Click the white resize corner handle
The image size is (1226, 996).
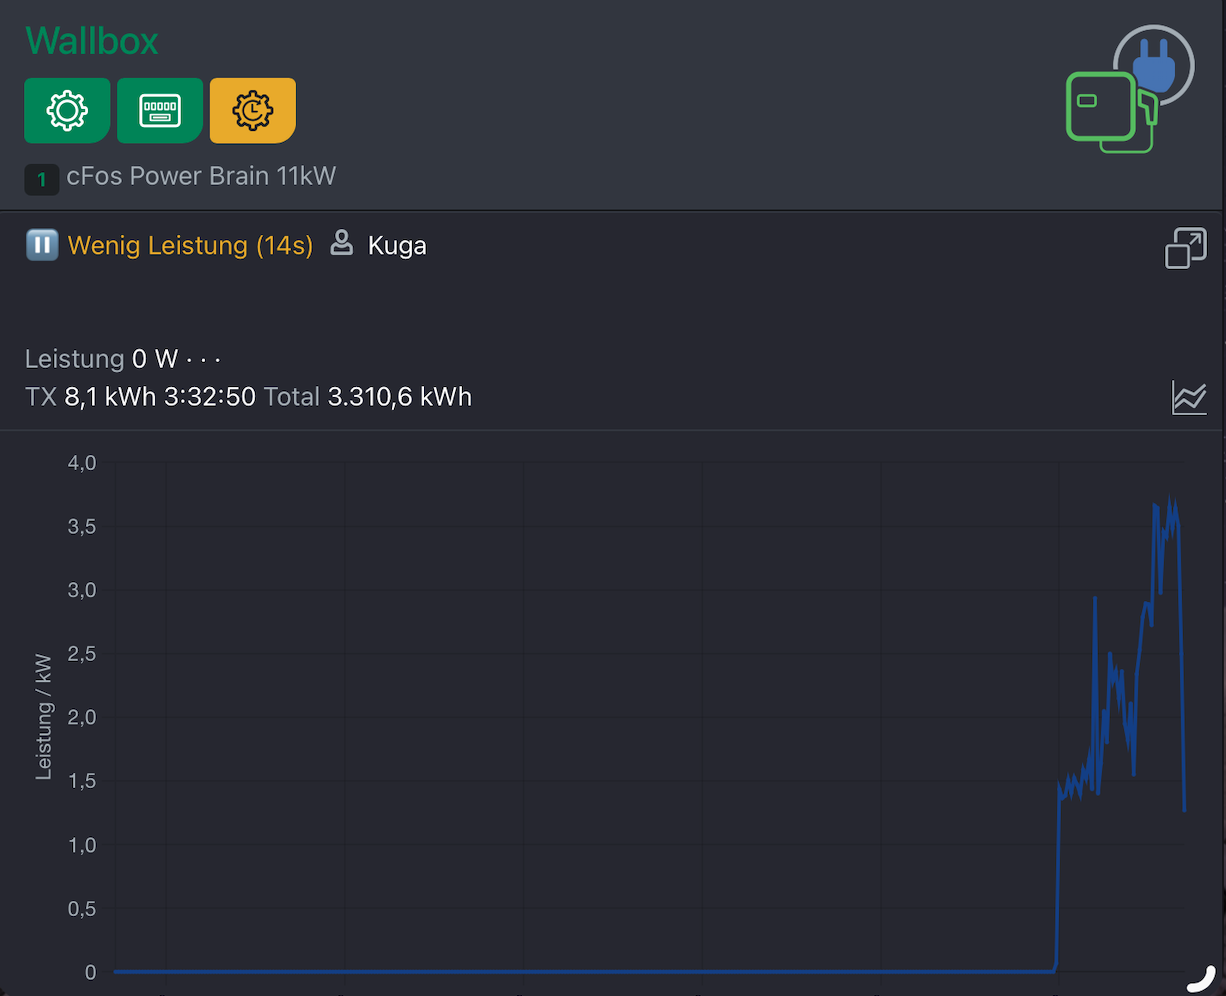pyautogui.click(x=1206, y=978)
